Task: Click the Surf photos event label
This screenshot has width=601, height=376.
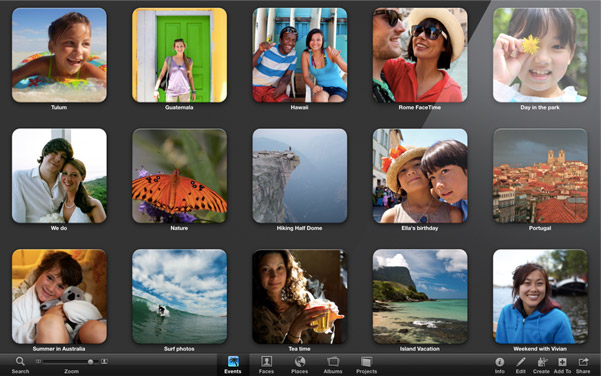Action: coord(179,349)
